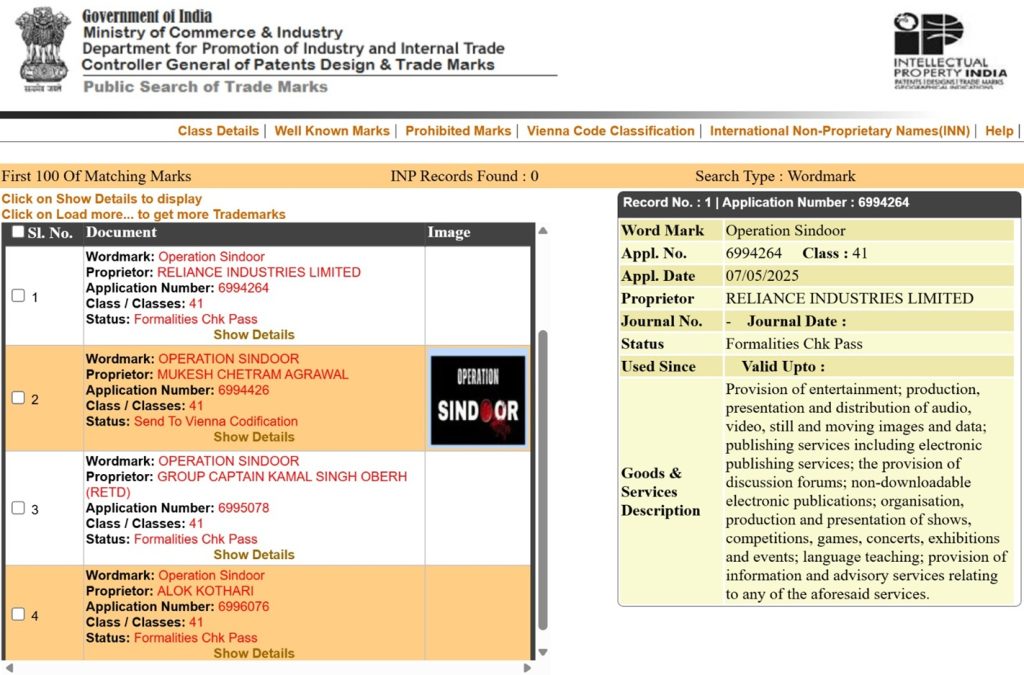Image resolution: width=1024 pixels, height=675 pixels.
Task: Click the vertical scrollbar up arrow
Action: [542, 230]
